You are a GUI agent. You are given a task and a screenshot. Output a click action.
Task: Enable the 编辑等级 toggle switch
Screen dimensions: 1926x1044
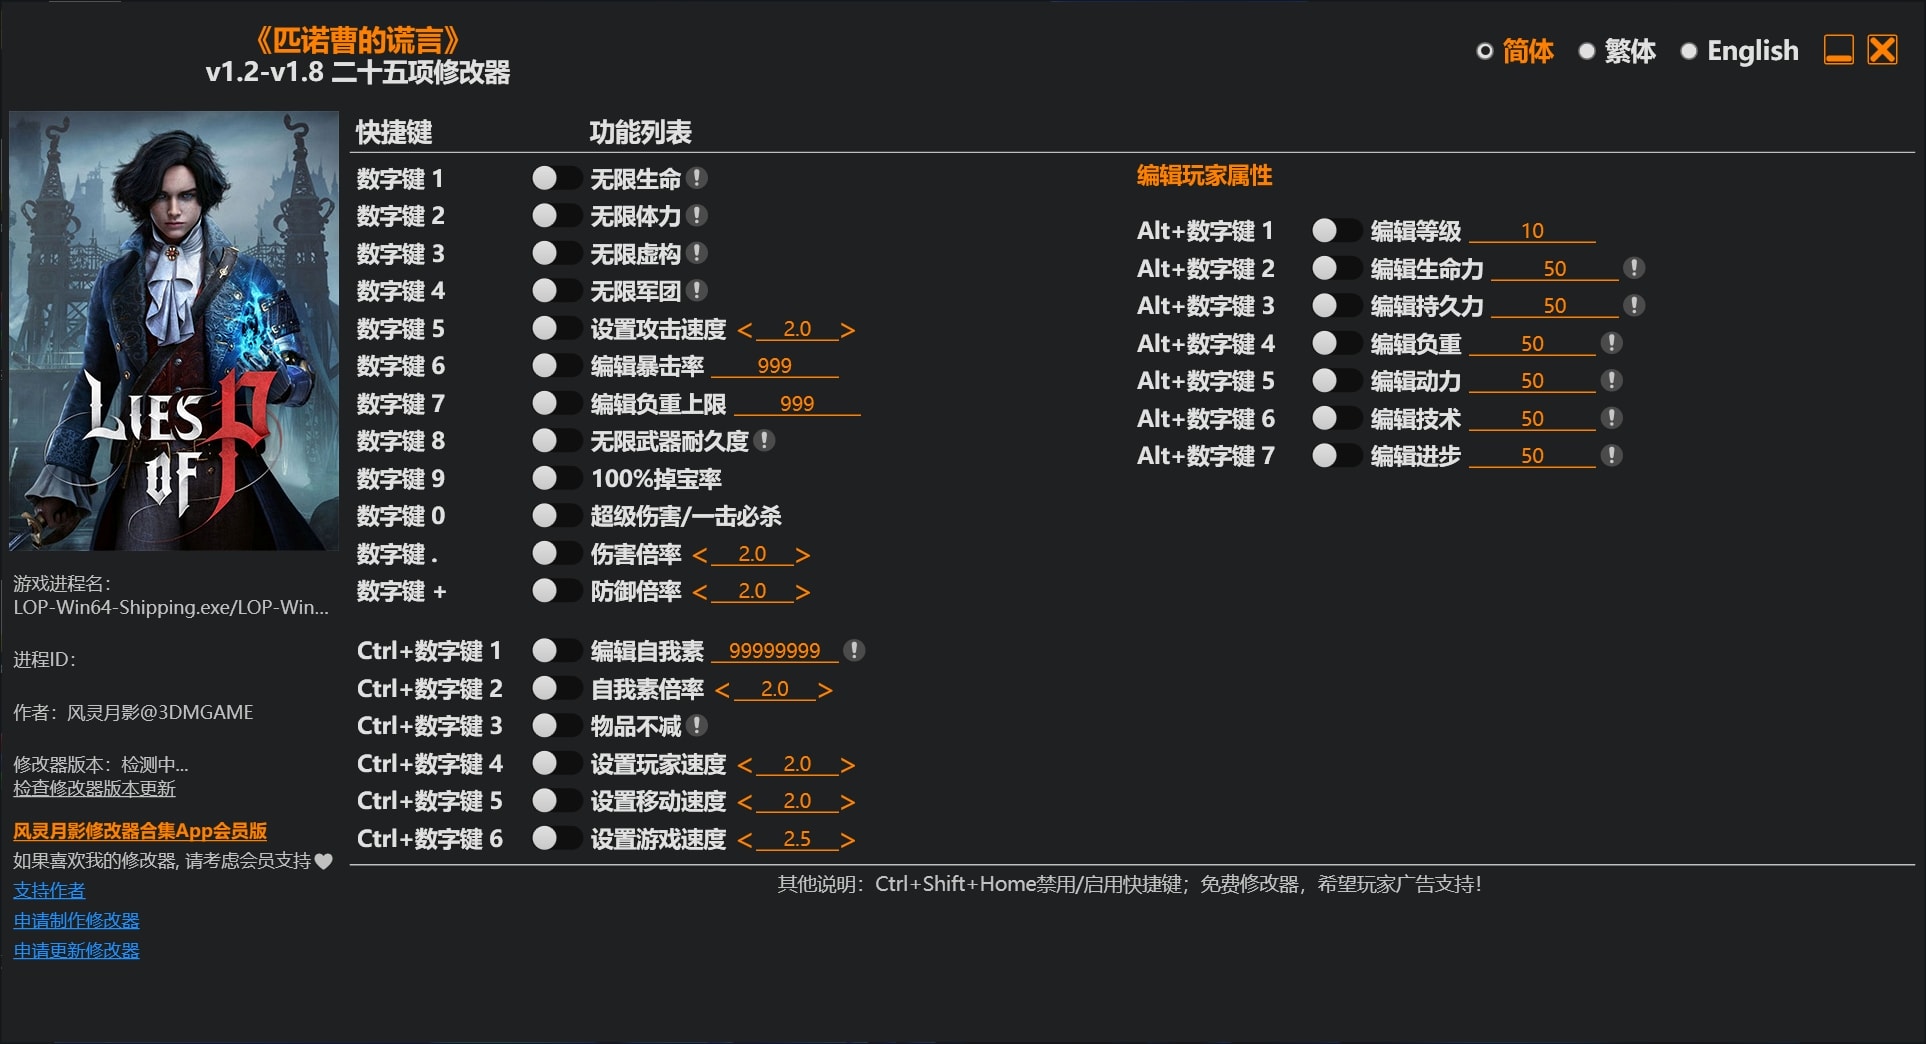[1336, 231]
